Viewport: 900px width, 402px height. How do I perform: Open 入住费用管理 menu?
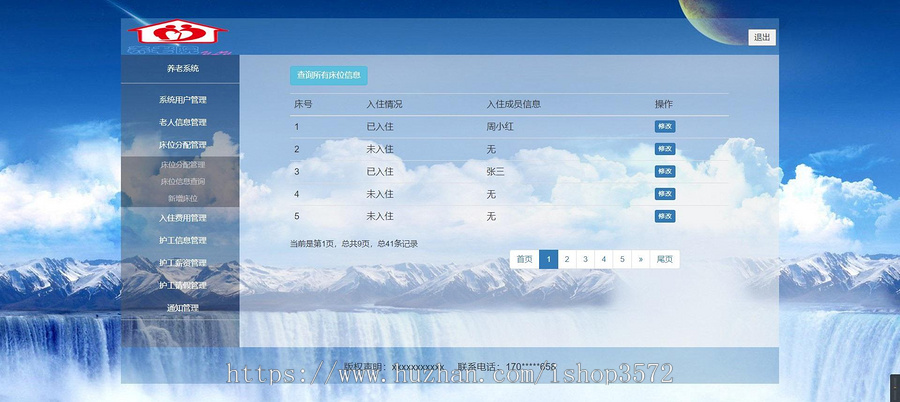click(183, 218)
